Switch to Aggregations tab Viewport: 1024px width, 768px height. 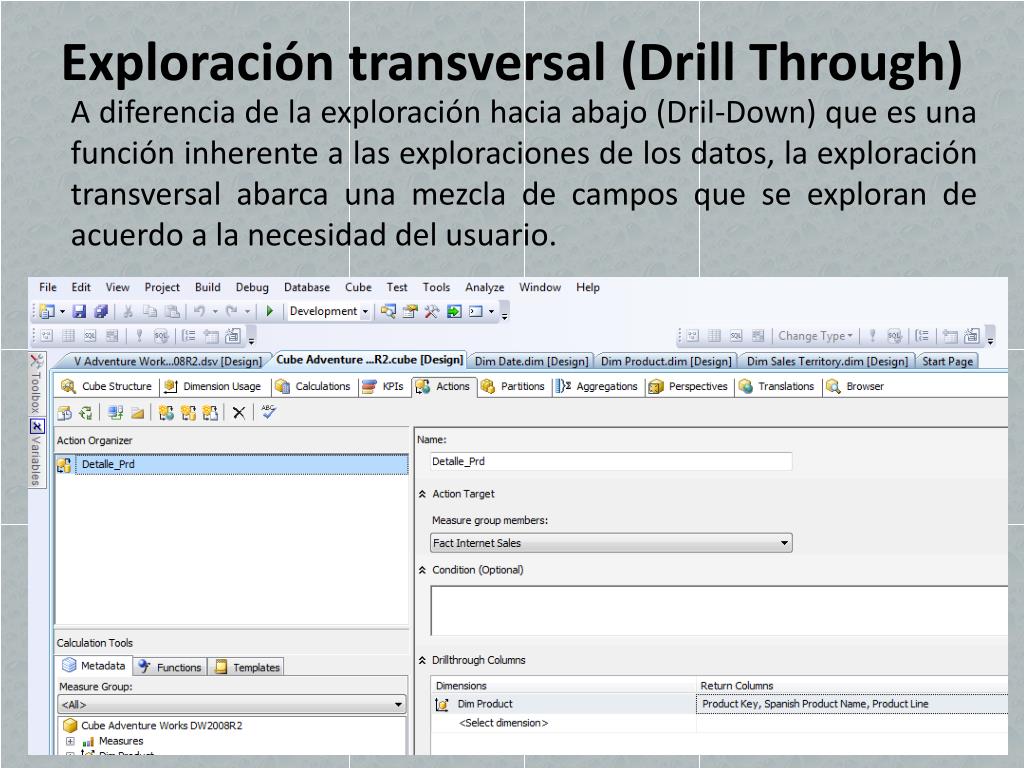597,387
